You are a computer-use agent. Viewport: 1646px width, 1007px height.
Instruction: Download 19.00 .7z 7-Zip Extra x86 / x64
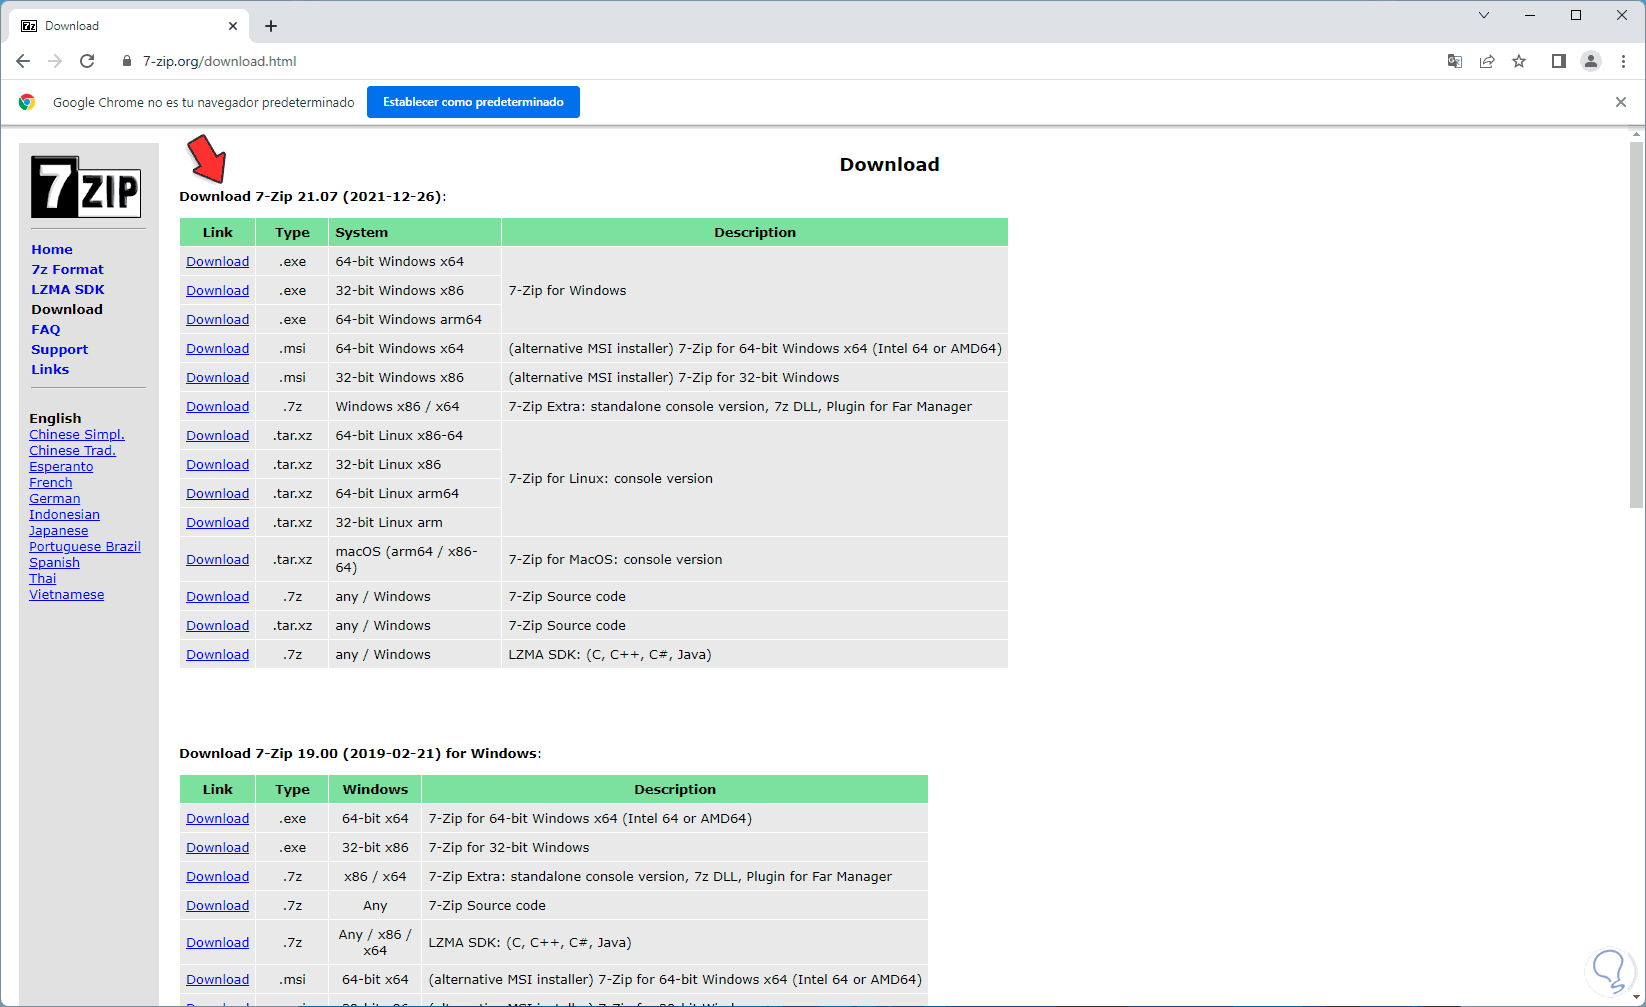(217, 877)
